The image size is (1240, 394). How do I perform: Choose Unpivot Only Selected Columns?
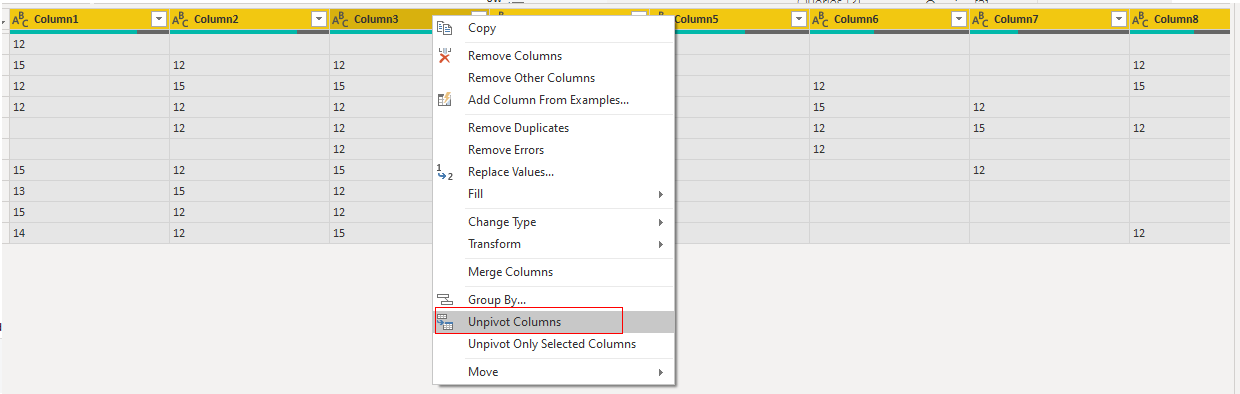coord(554,344)
